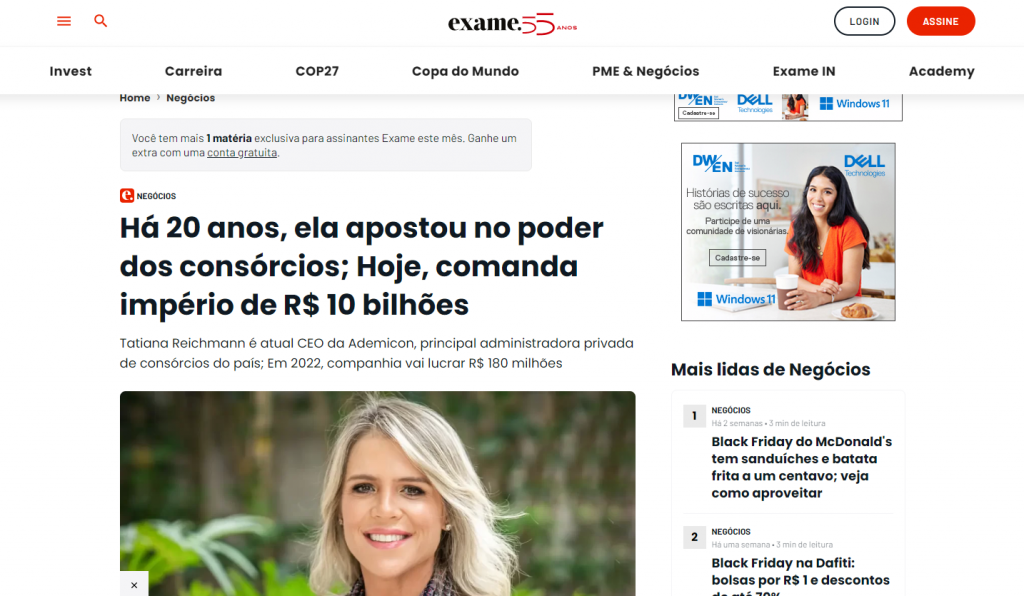Open Copa do Mundo section

click(466, 71)
